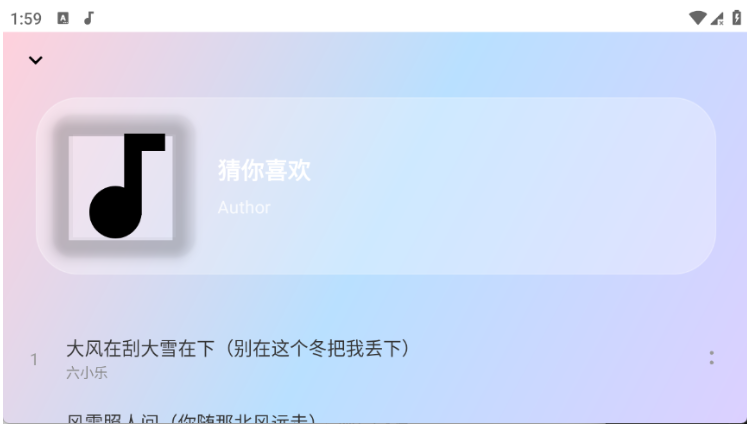Tap the text (你随那北风远去) of the second song
The width and height of the screenshot is (747, 424).
(x=242, y=419)
